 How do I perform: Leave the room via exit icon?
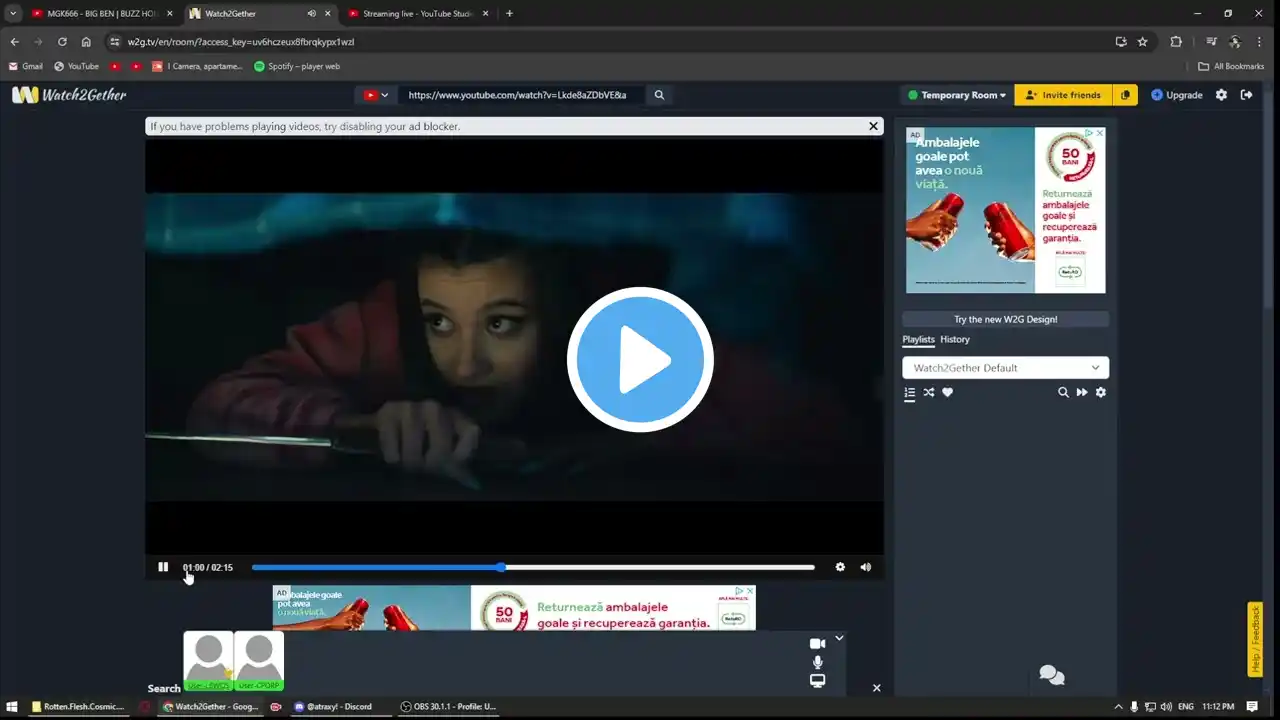1246,95
